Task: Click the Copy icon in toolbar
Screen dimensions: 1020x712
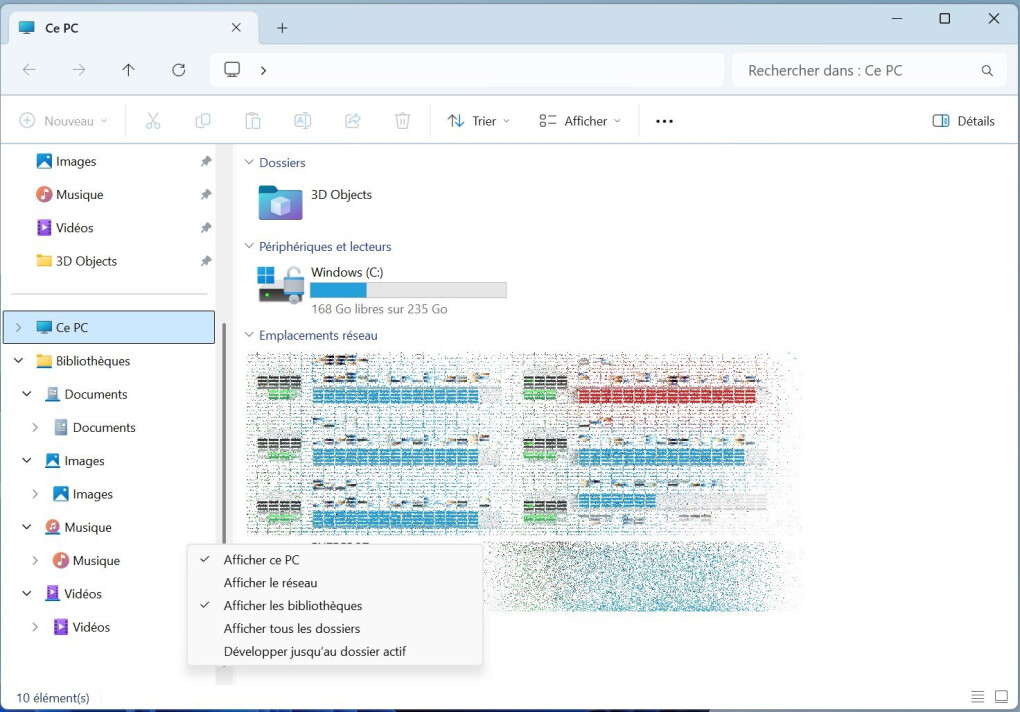Action: click(x=203, y=121)
